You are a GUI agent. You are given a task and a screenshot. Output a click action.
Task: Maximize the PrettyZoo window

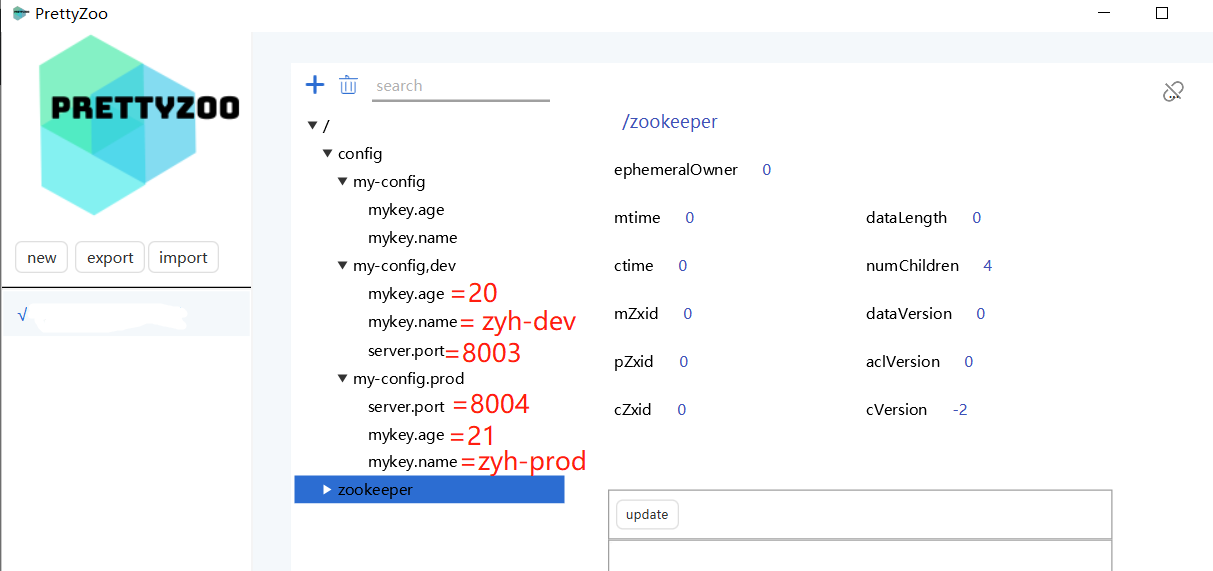click(1162, 13)
